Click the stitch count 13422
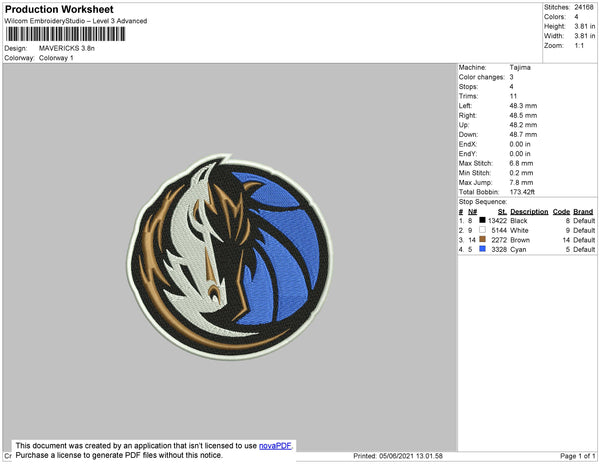The width and height of the screenshot is (600, 464). (x=497, y=221)
